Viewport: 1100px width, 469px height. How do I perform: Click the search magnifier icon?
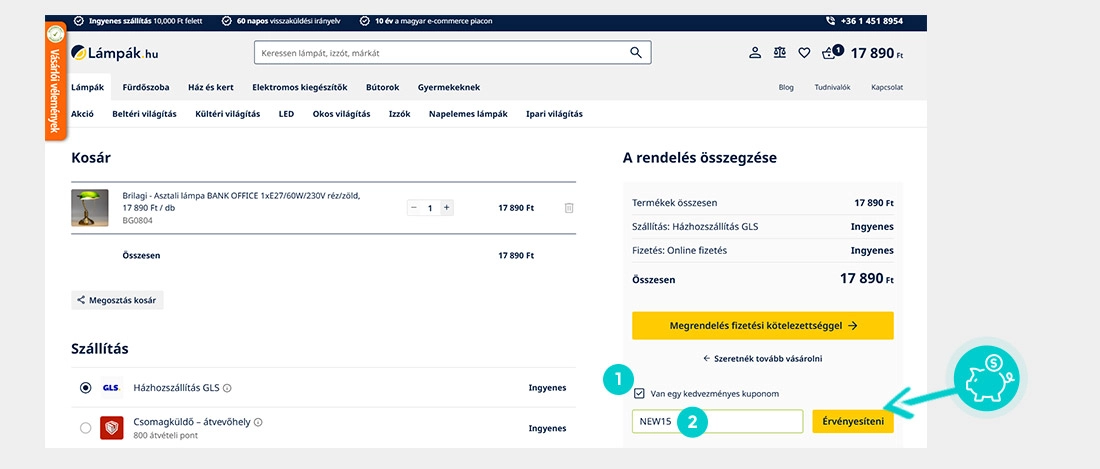[636, 53]
